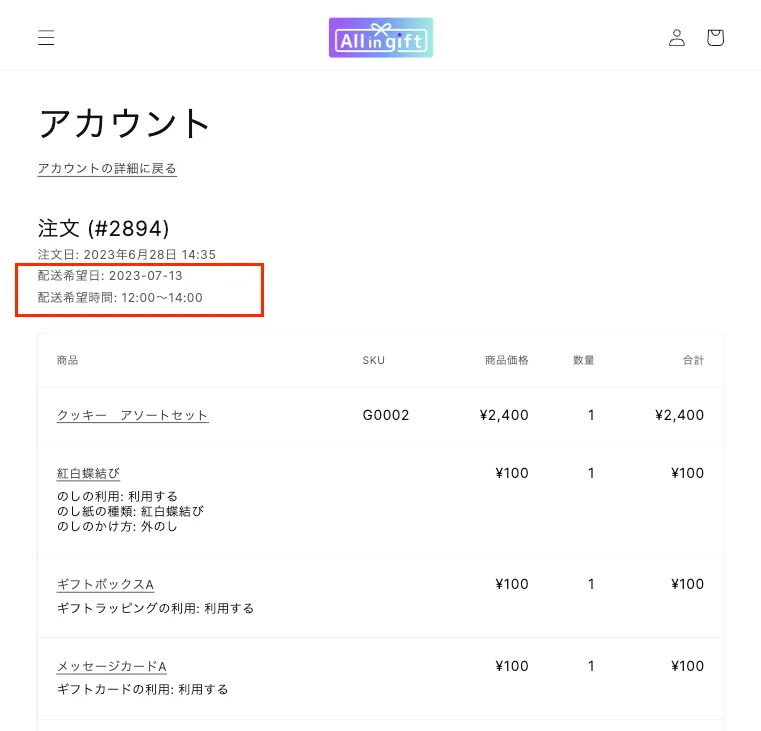Open the メッセージカードA product link

[111, 666]
